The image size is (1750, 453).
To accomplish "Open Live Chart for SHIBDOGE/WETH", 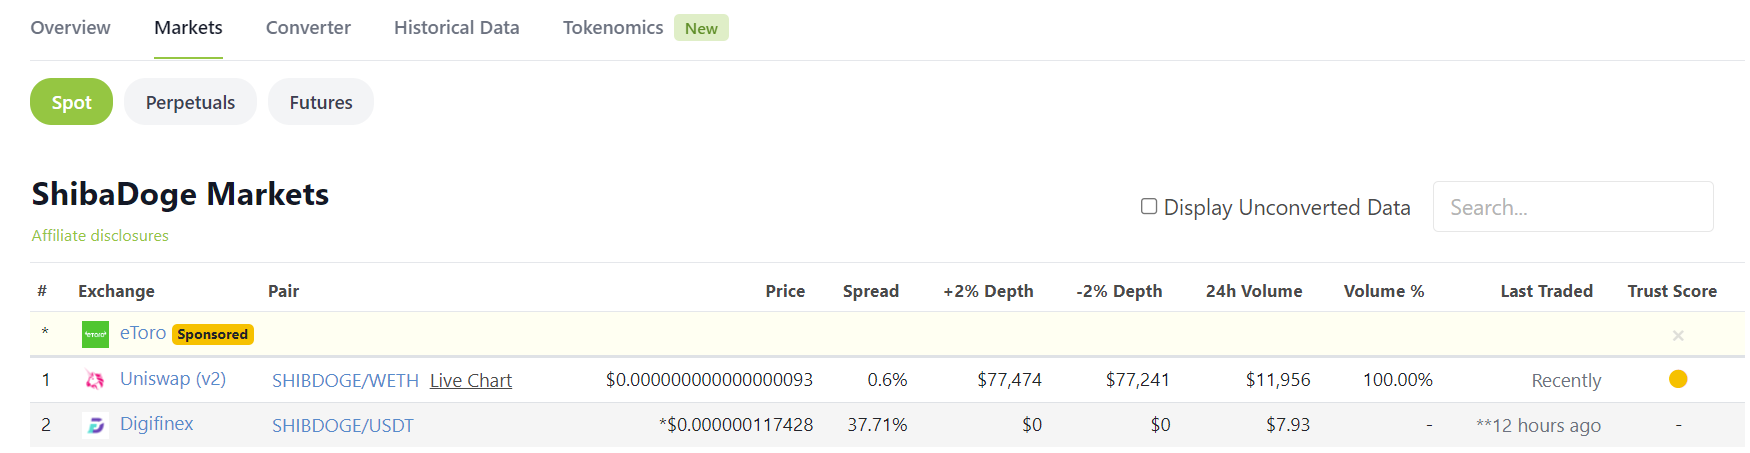I will tap(471, 381).
